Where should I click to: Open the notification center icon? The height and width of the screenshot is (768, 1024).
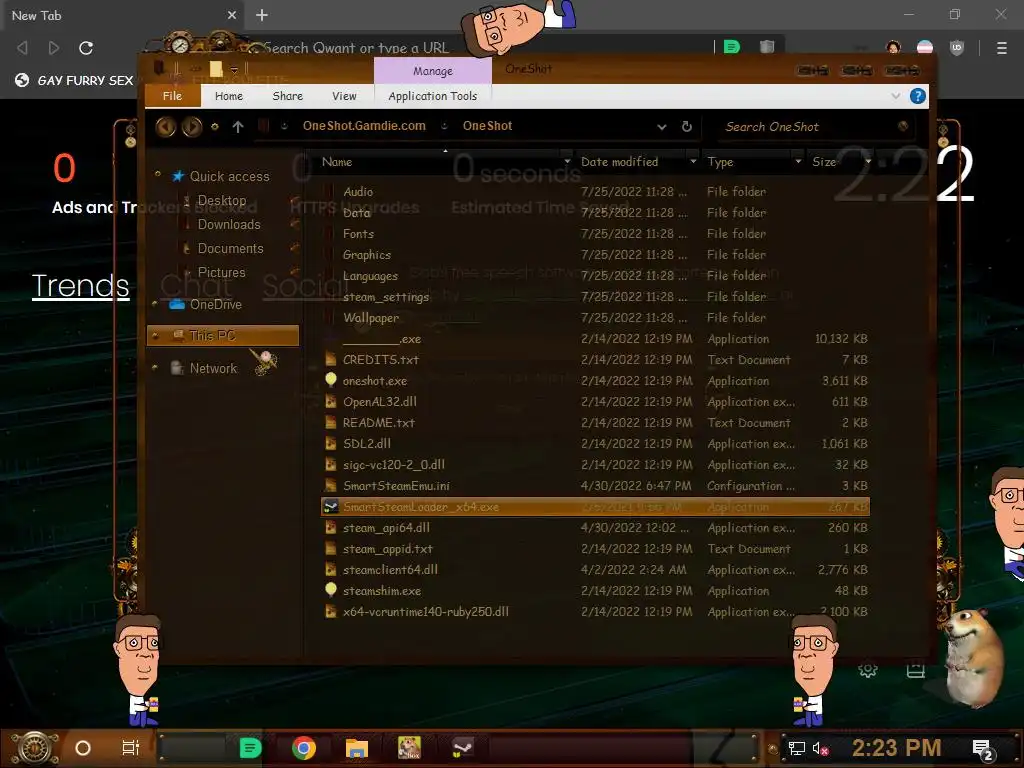982,749
